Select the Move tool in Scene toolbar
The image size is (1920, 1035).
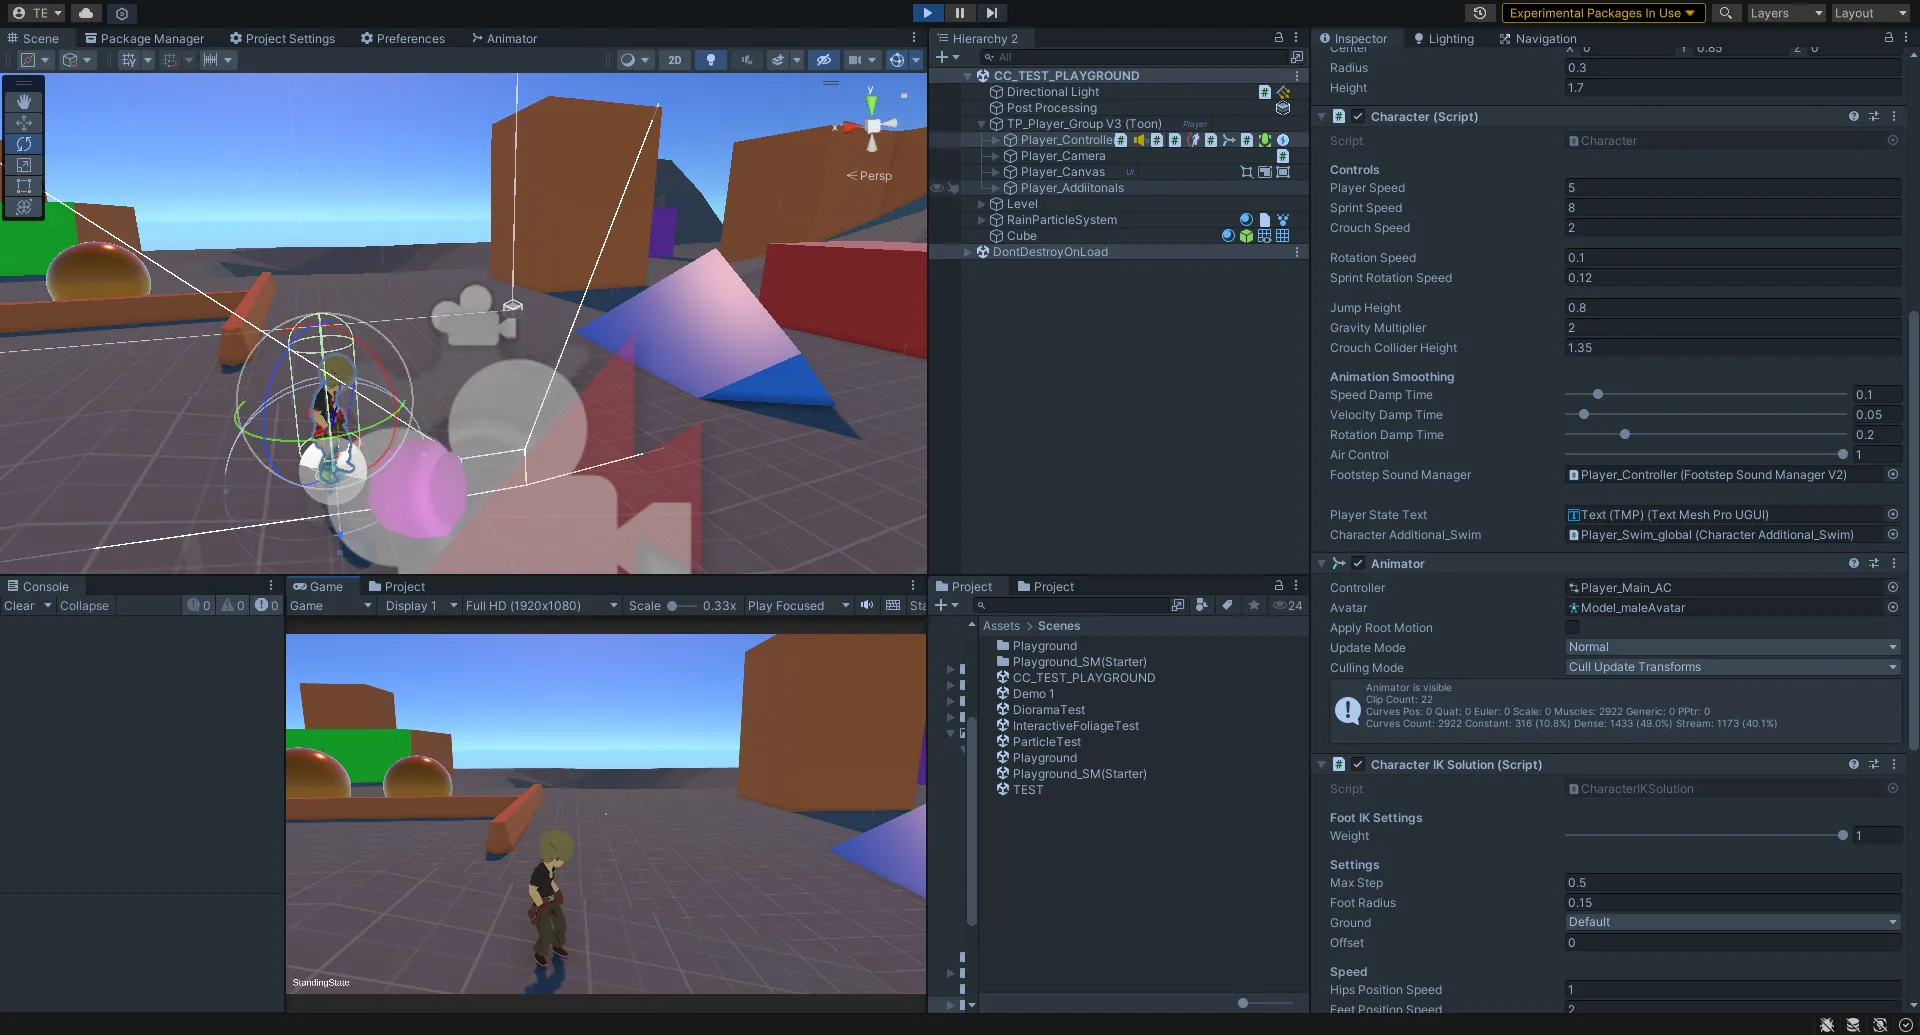24,123
